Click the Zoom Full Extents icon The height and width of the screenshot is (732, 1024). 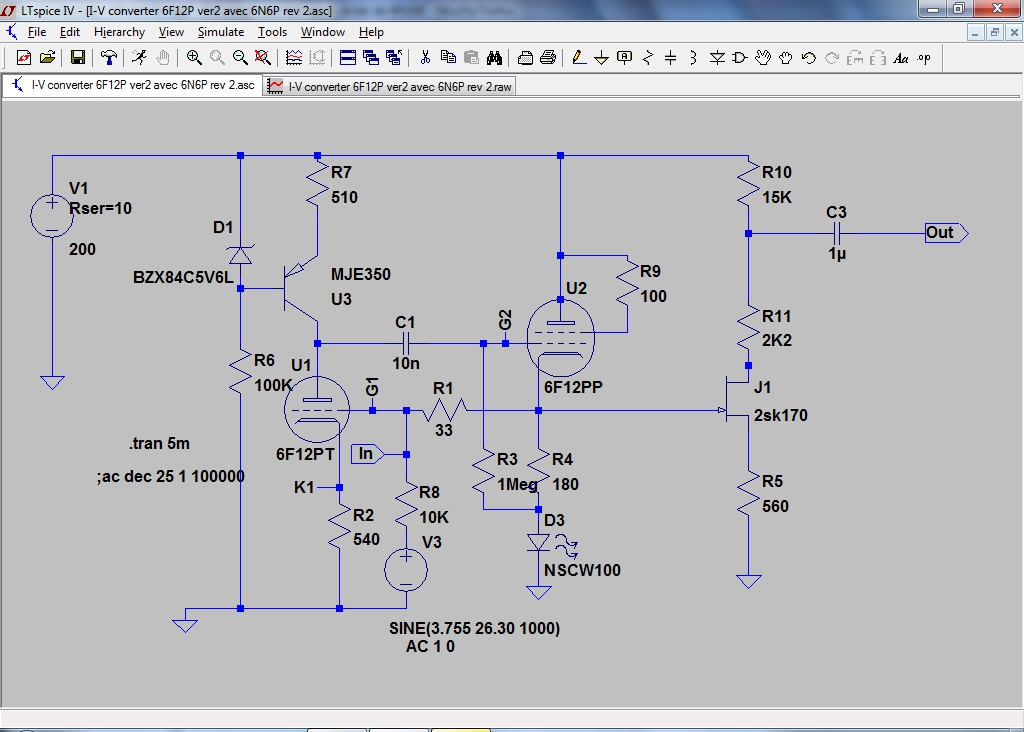point(263,58)
